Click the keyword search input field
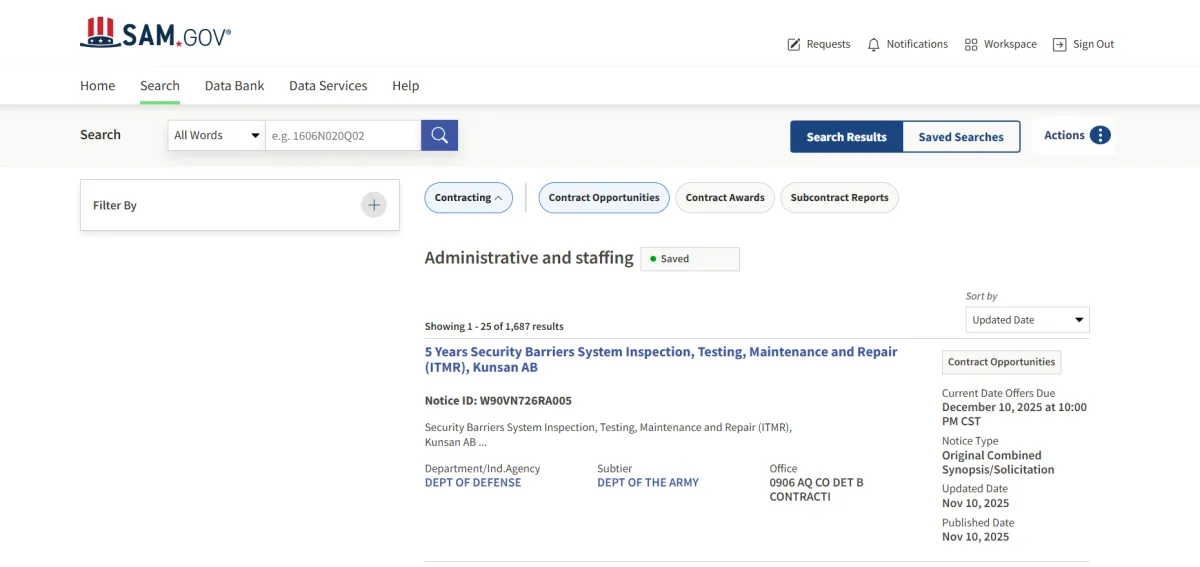 tap(342, 136)
